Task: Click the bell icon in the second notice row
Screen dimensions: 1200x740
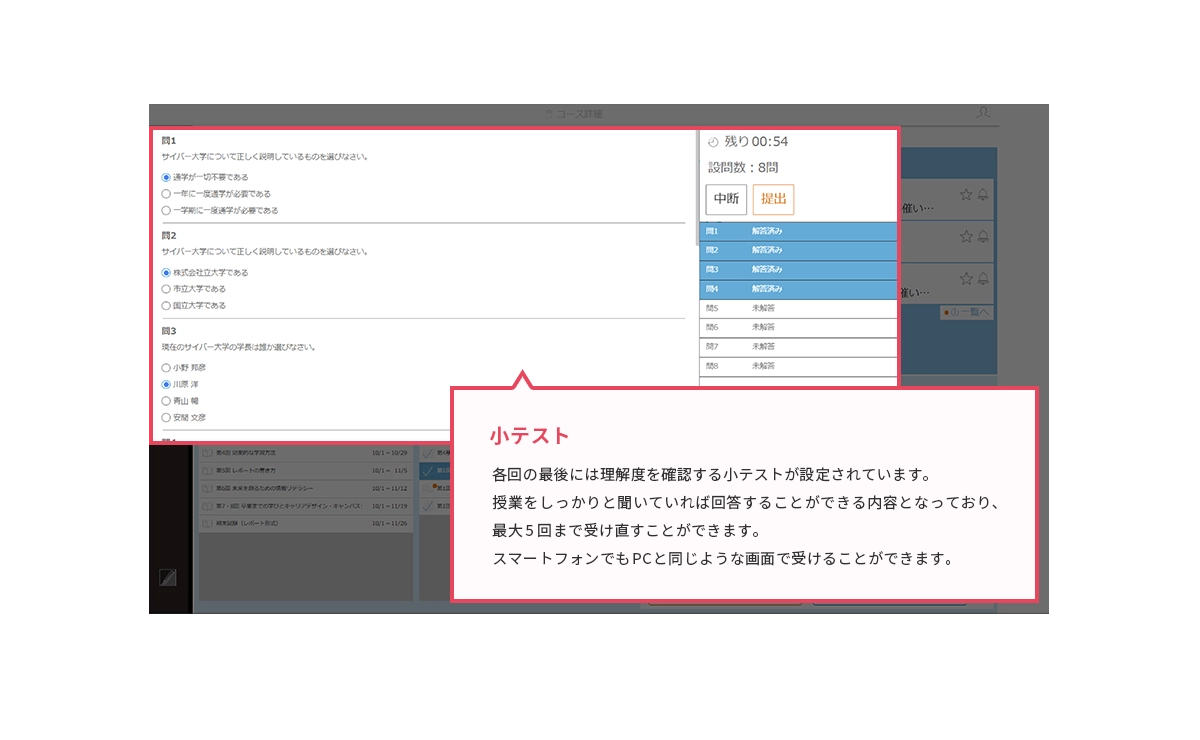Action: point(983,236)
